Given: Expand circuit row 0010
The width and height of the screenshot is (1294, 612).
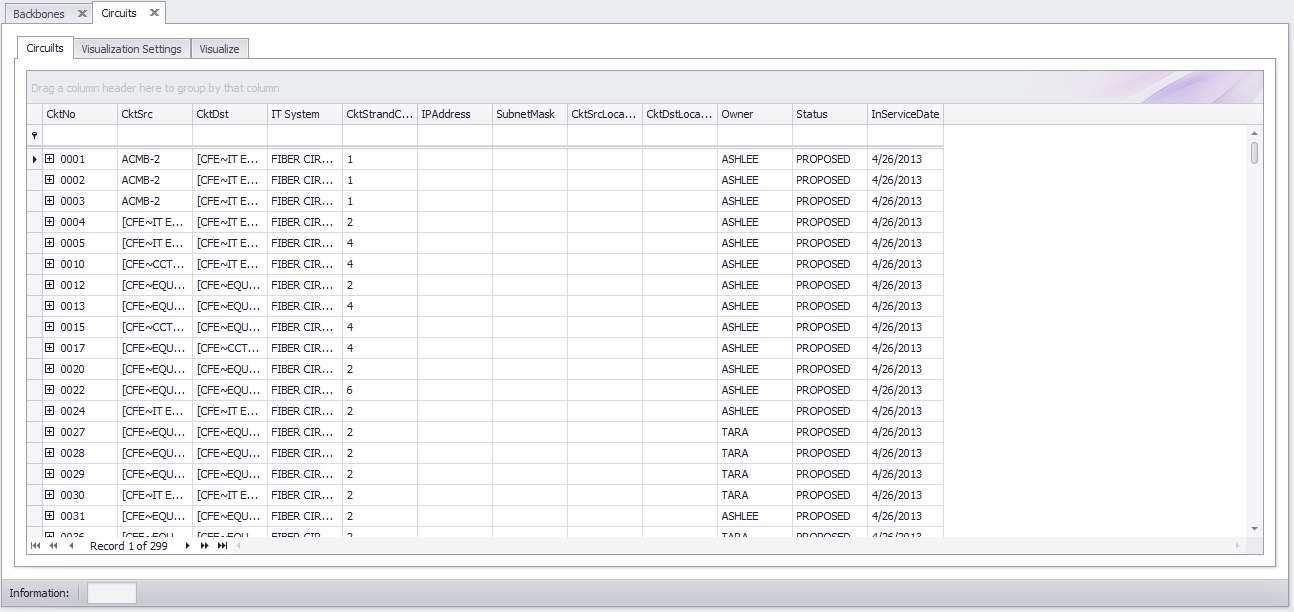Looking at the screenshot, I should point(50,264).
